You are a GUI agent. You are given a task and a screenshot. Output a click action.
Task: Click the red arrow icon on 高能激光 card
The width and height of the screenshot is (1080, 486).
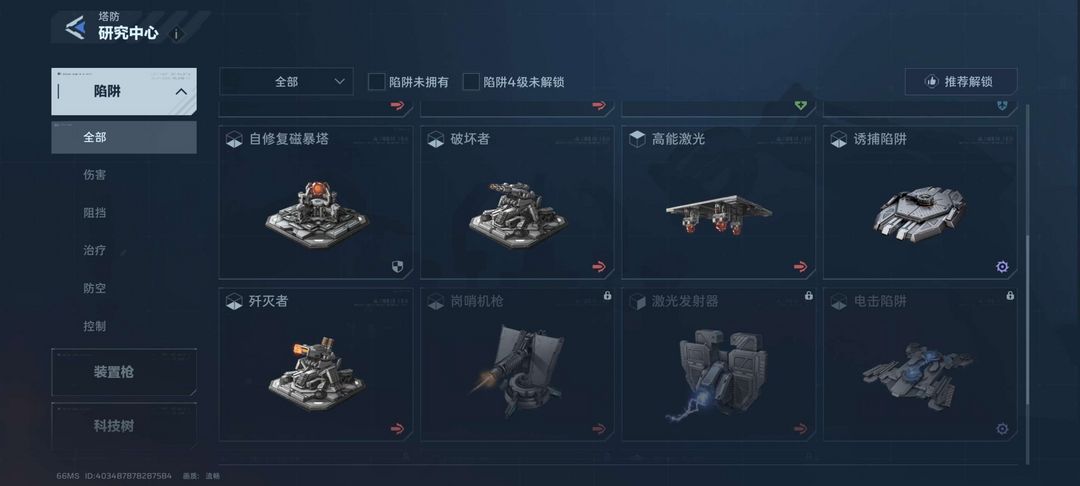tap(800, 266)
